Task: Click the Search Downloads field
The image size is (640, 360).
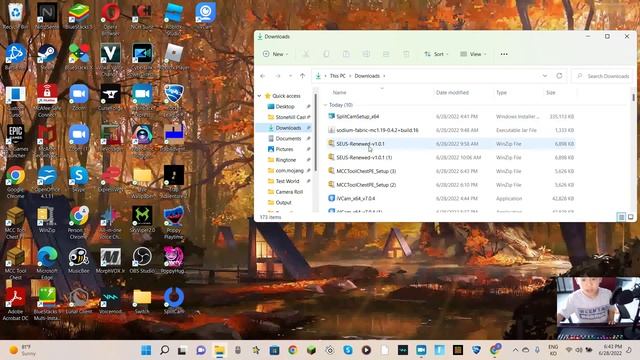Action: tap(603, 76)
